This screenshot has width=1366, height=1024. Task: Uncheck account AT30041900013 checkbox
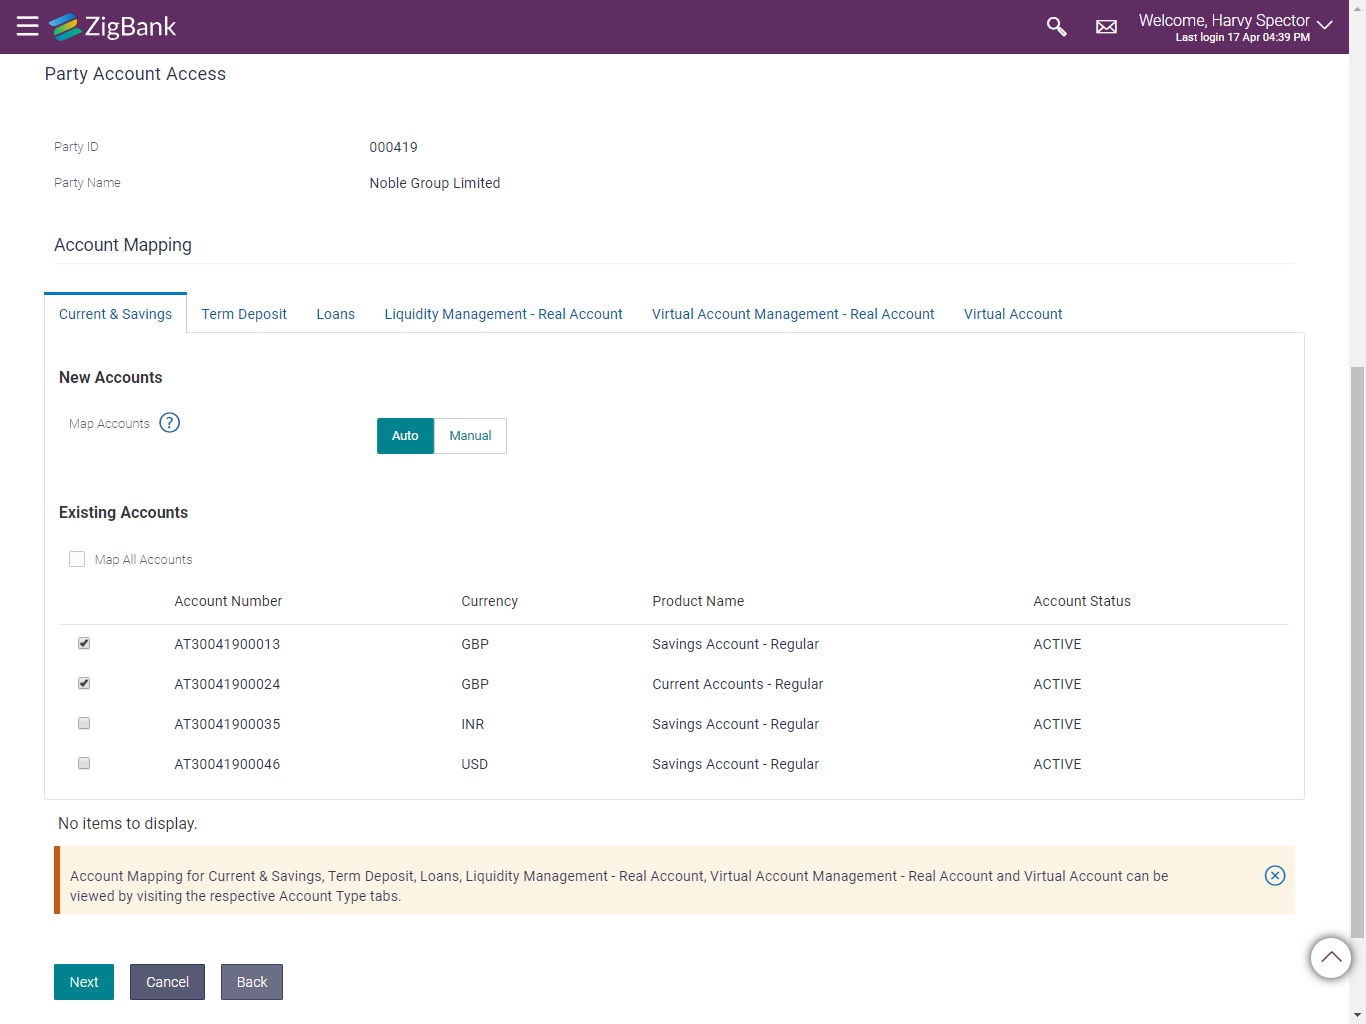[84, 643]
